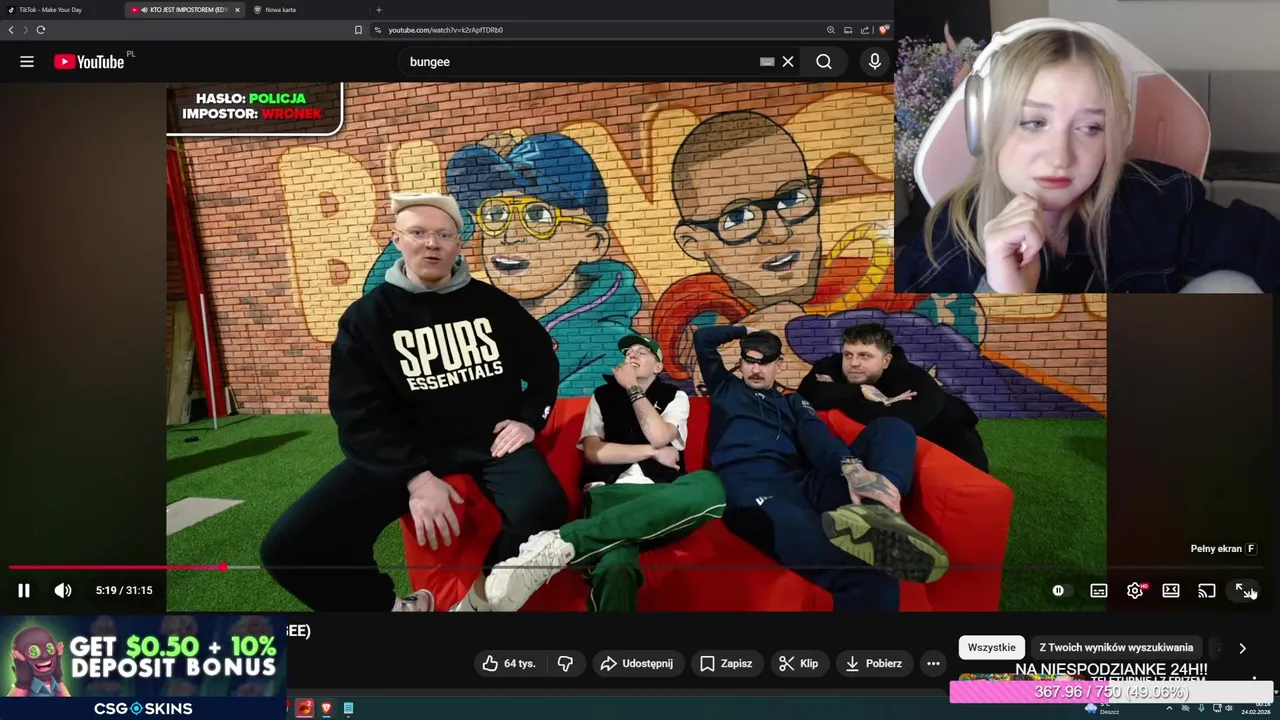Go forward with the browser forward arrow
This screenshot has width=1280, height=720.
click(x=25, y=30)
